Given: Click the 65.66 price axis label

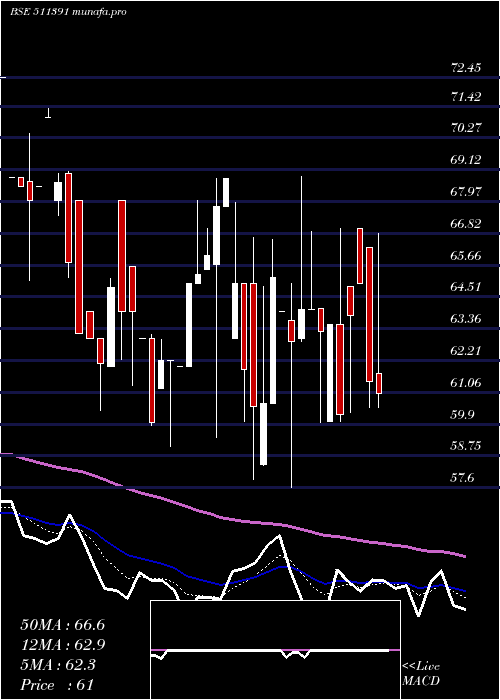Looking at the screenshot, I should (x=466, y=255).
